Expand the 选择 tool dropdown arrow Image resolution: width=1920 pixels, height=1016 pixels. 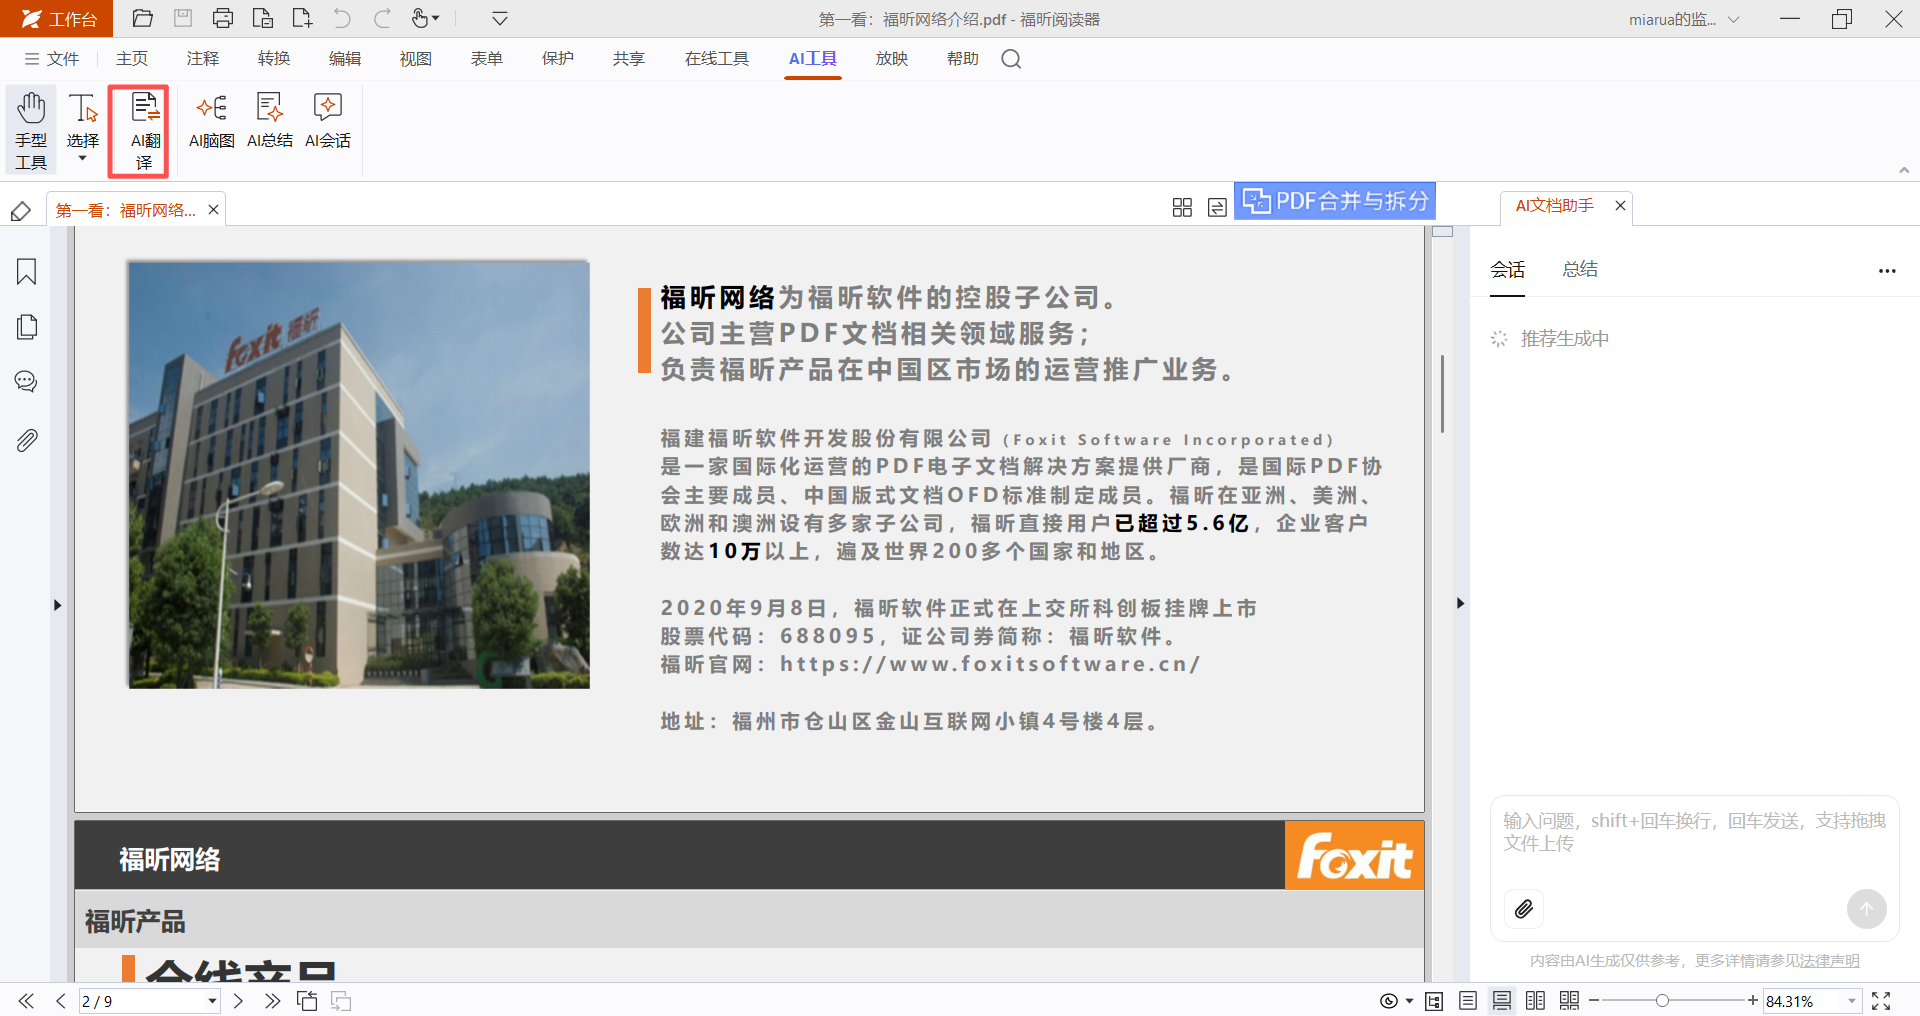pos(83,158)
